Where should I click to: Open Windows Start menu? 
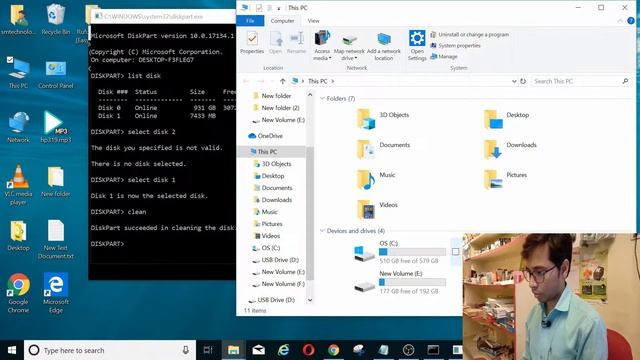point(12,350)
